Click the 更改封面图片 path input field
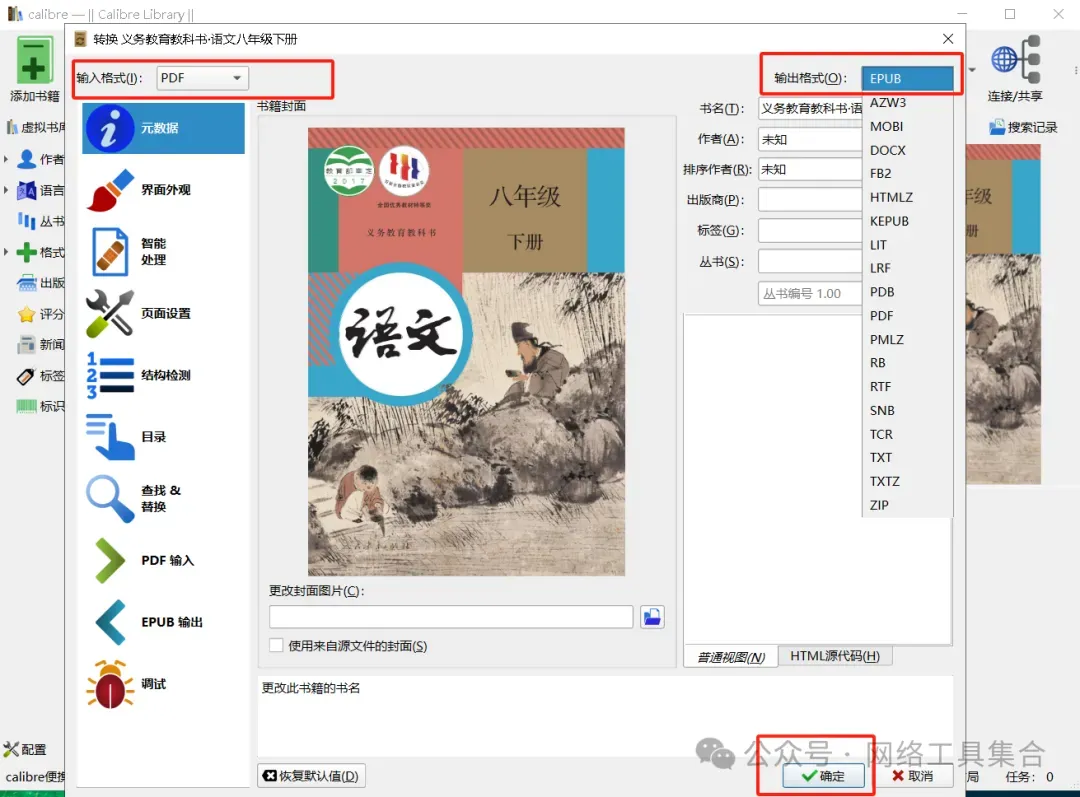1080x797 pixels. pyautogui.click(x=451, y=617)
